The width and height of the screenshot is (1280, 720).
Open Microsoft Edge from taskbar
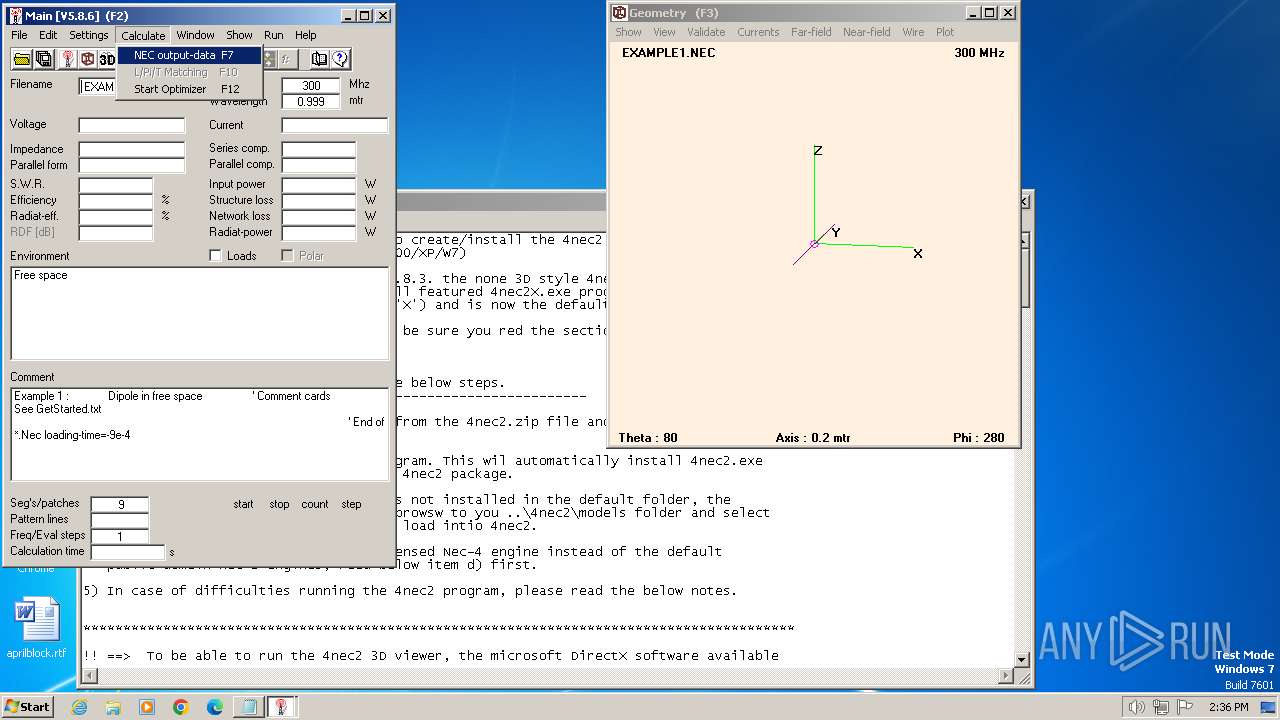coord(215,707)
